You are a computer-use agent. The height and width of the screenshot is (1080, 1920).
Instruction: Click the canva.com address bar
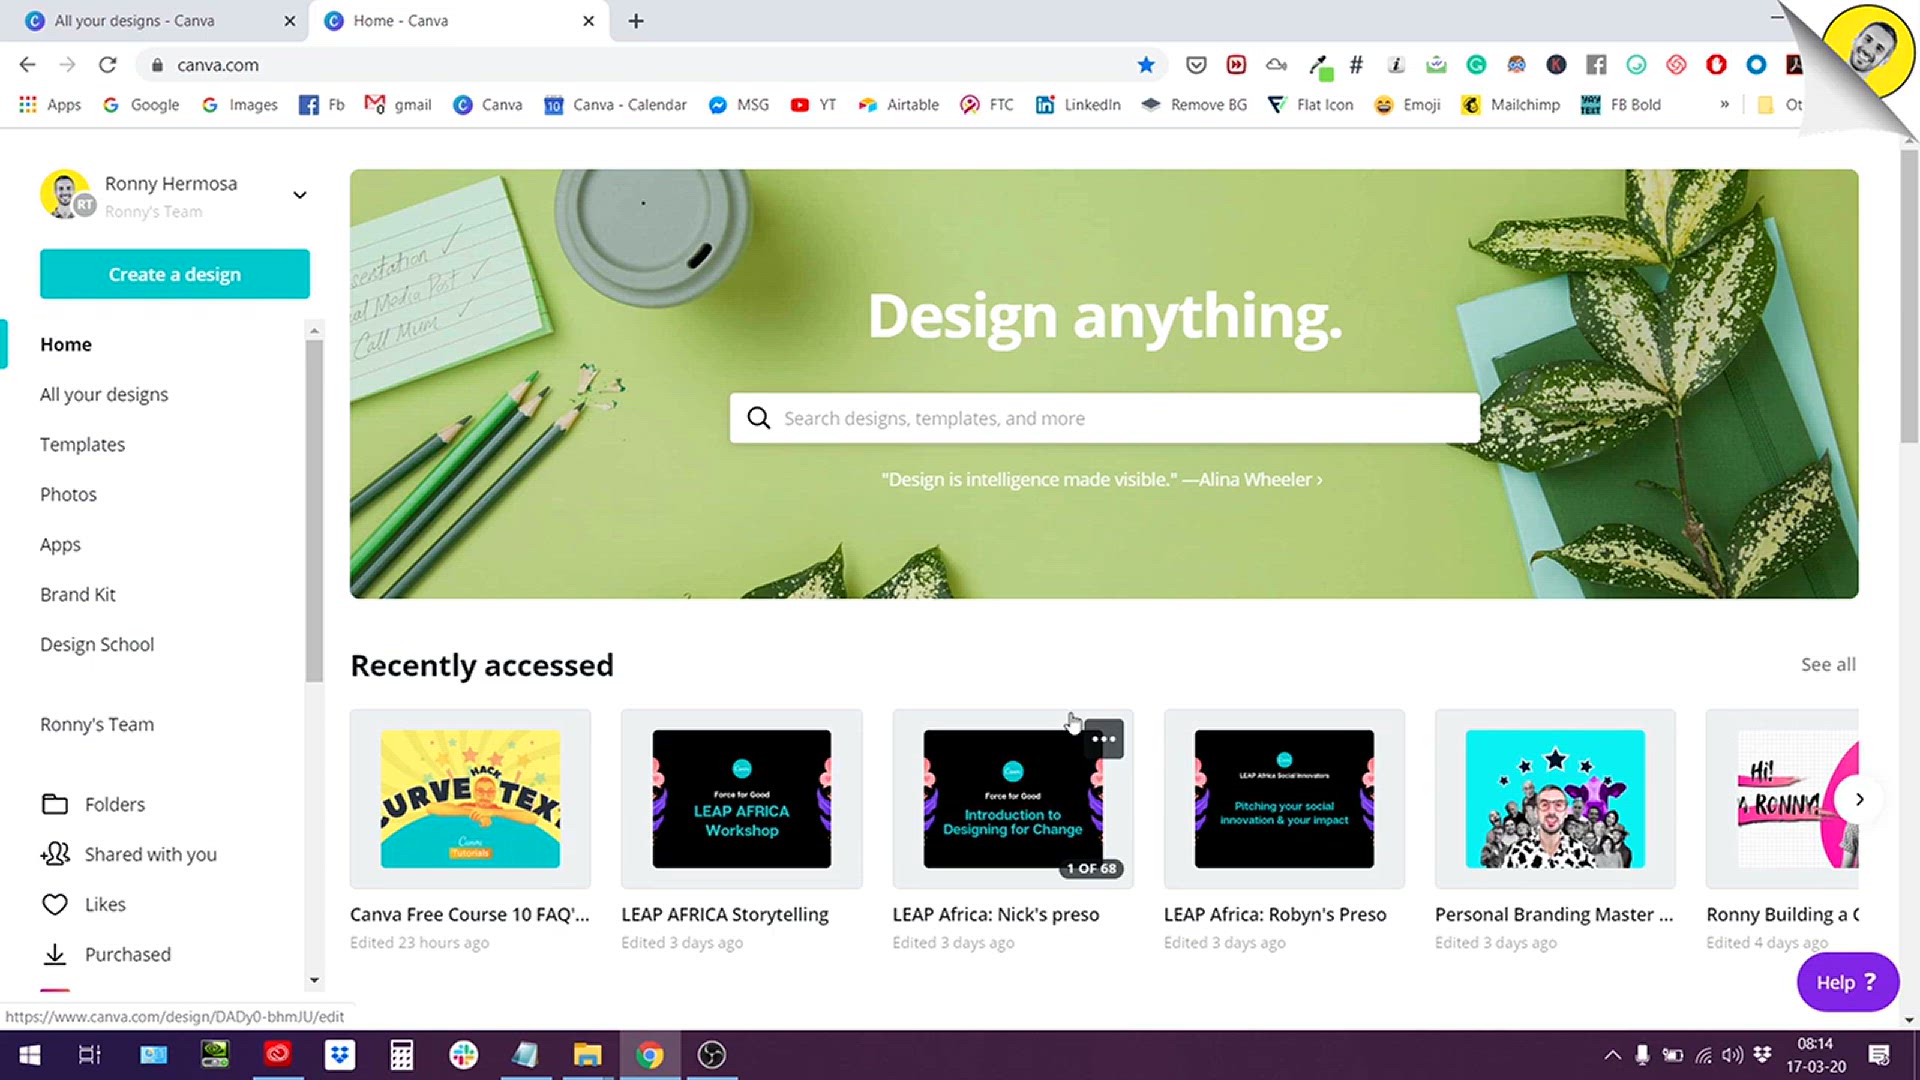640,65
